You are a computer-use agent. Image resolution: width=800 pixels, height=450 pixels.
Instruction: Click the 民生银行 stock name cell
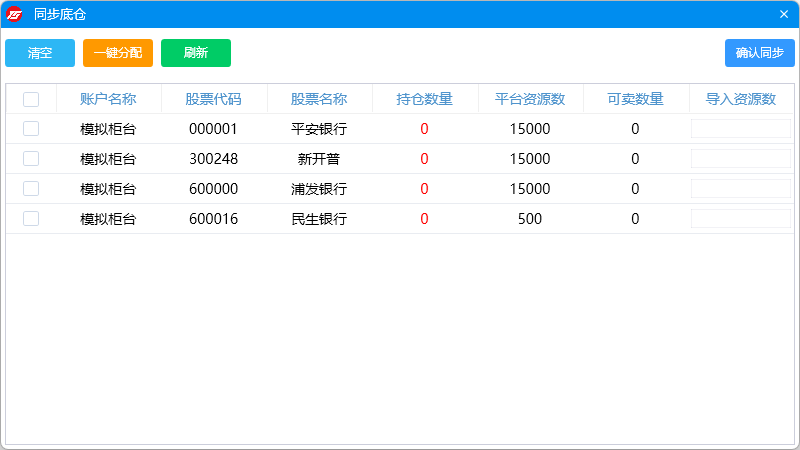(x=319, y=219)
